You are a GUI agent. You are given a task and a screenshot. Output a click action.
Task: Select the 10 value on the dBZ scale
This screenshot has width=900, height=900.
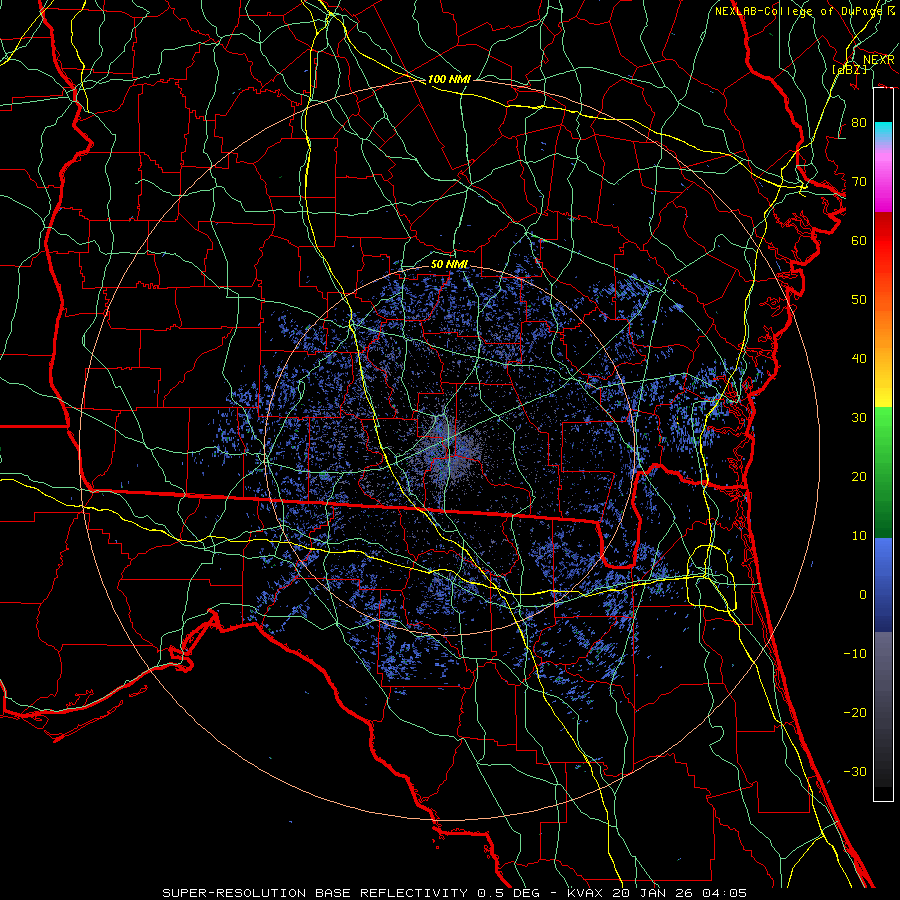[x=859, y=536]
